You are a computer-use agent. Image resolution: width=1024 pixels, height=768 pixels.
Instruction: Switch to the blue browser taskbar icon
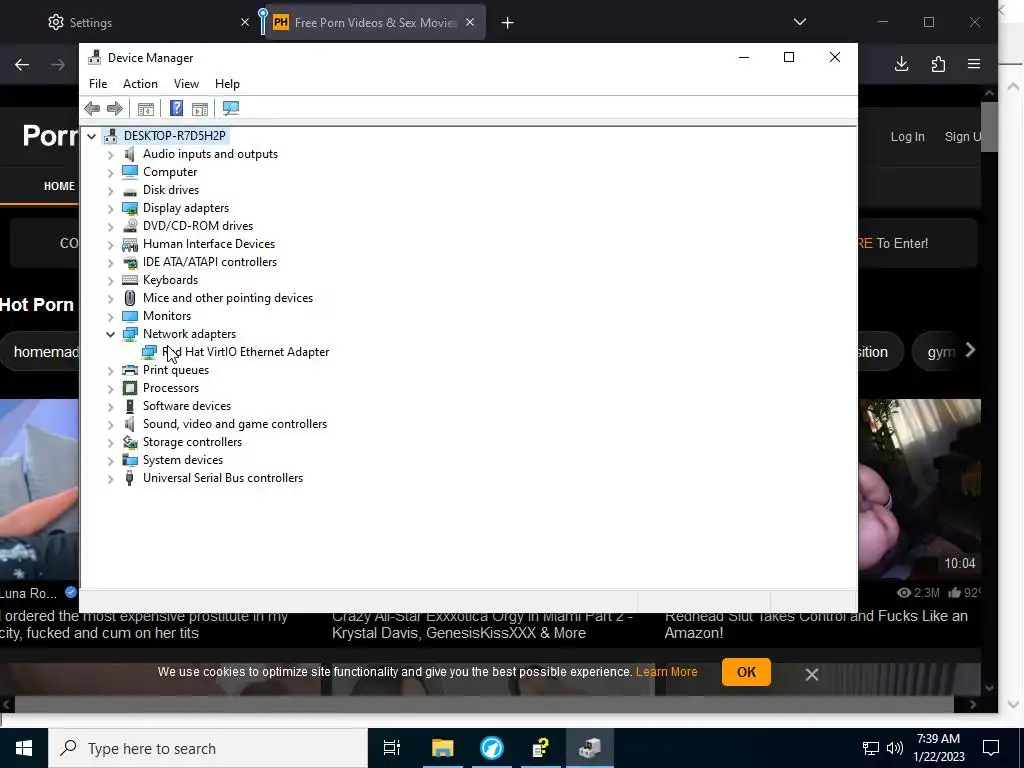pyautogui.click(x=492, y=748)
